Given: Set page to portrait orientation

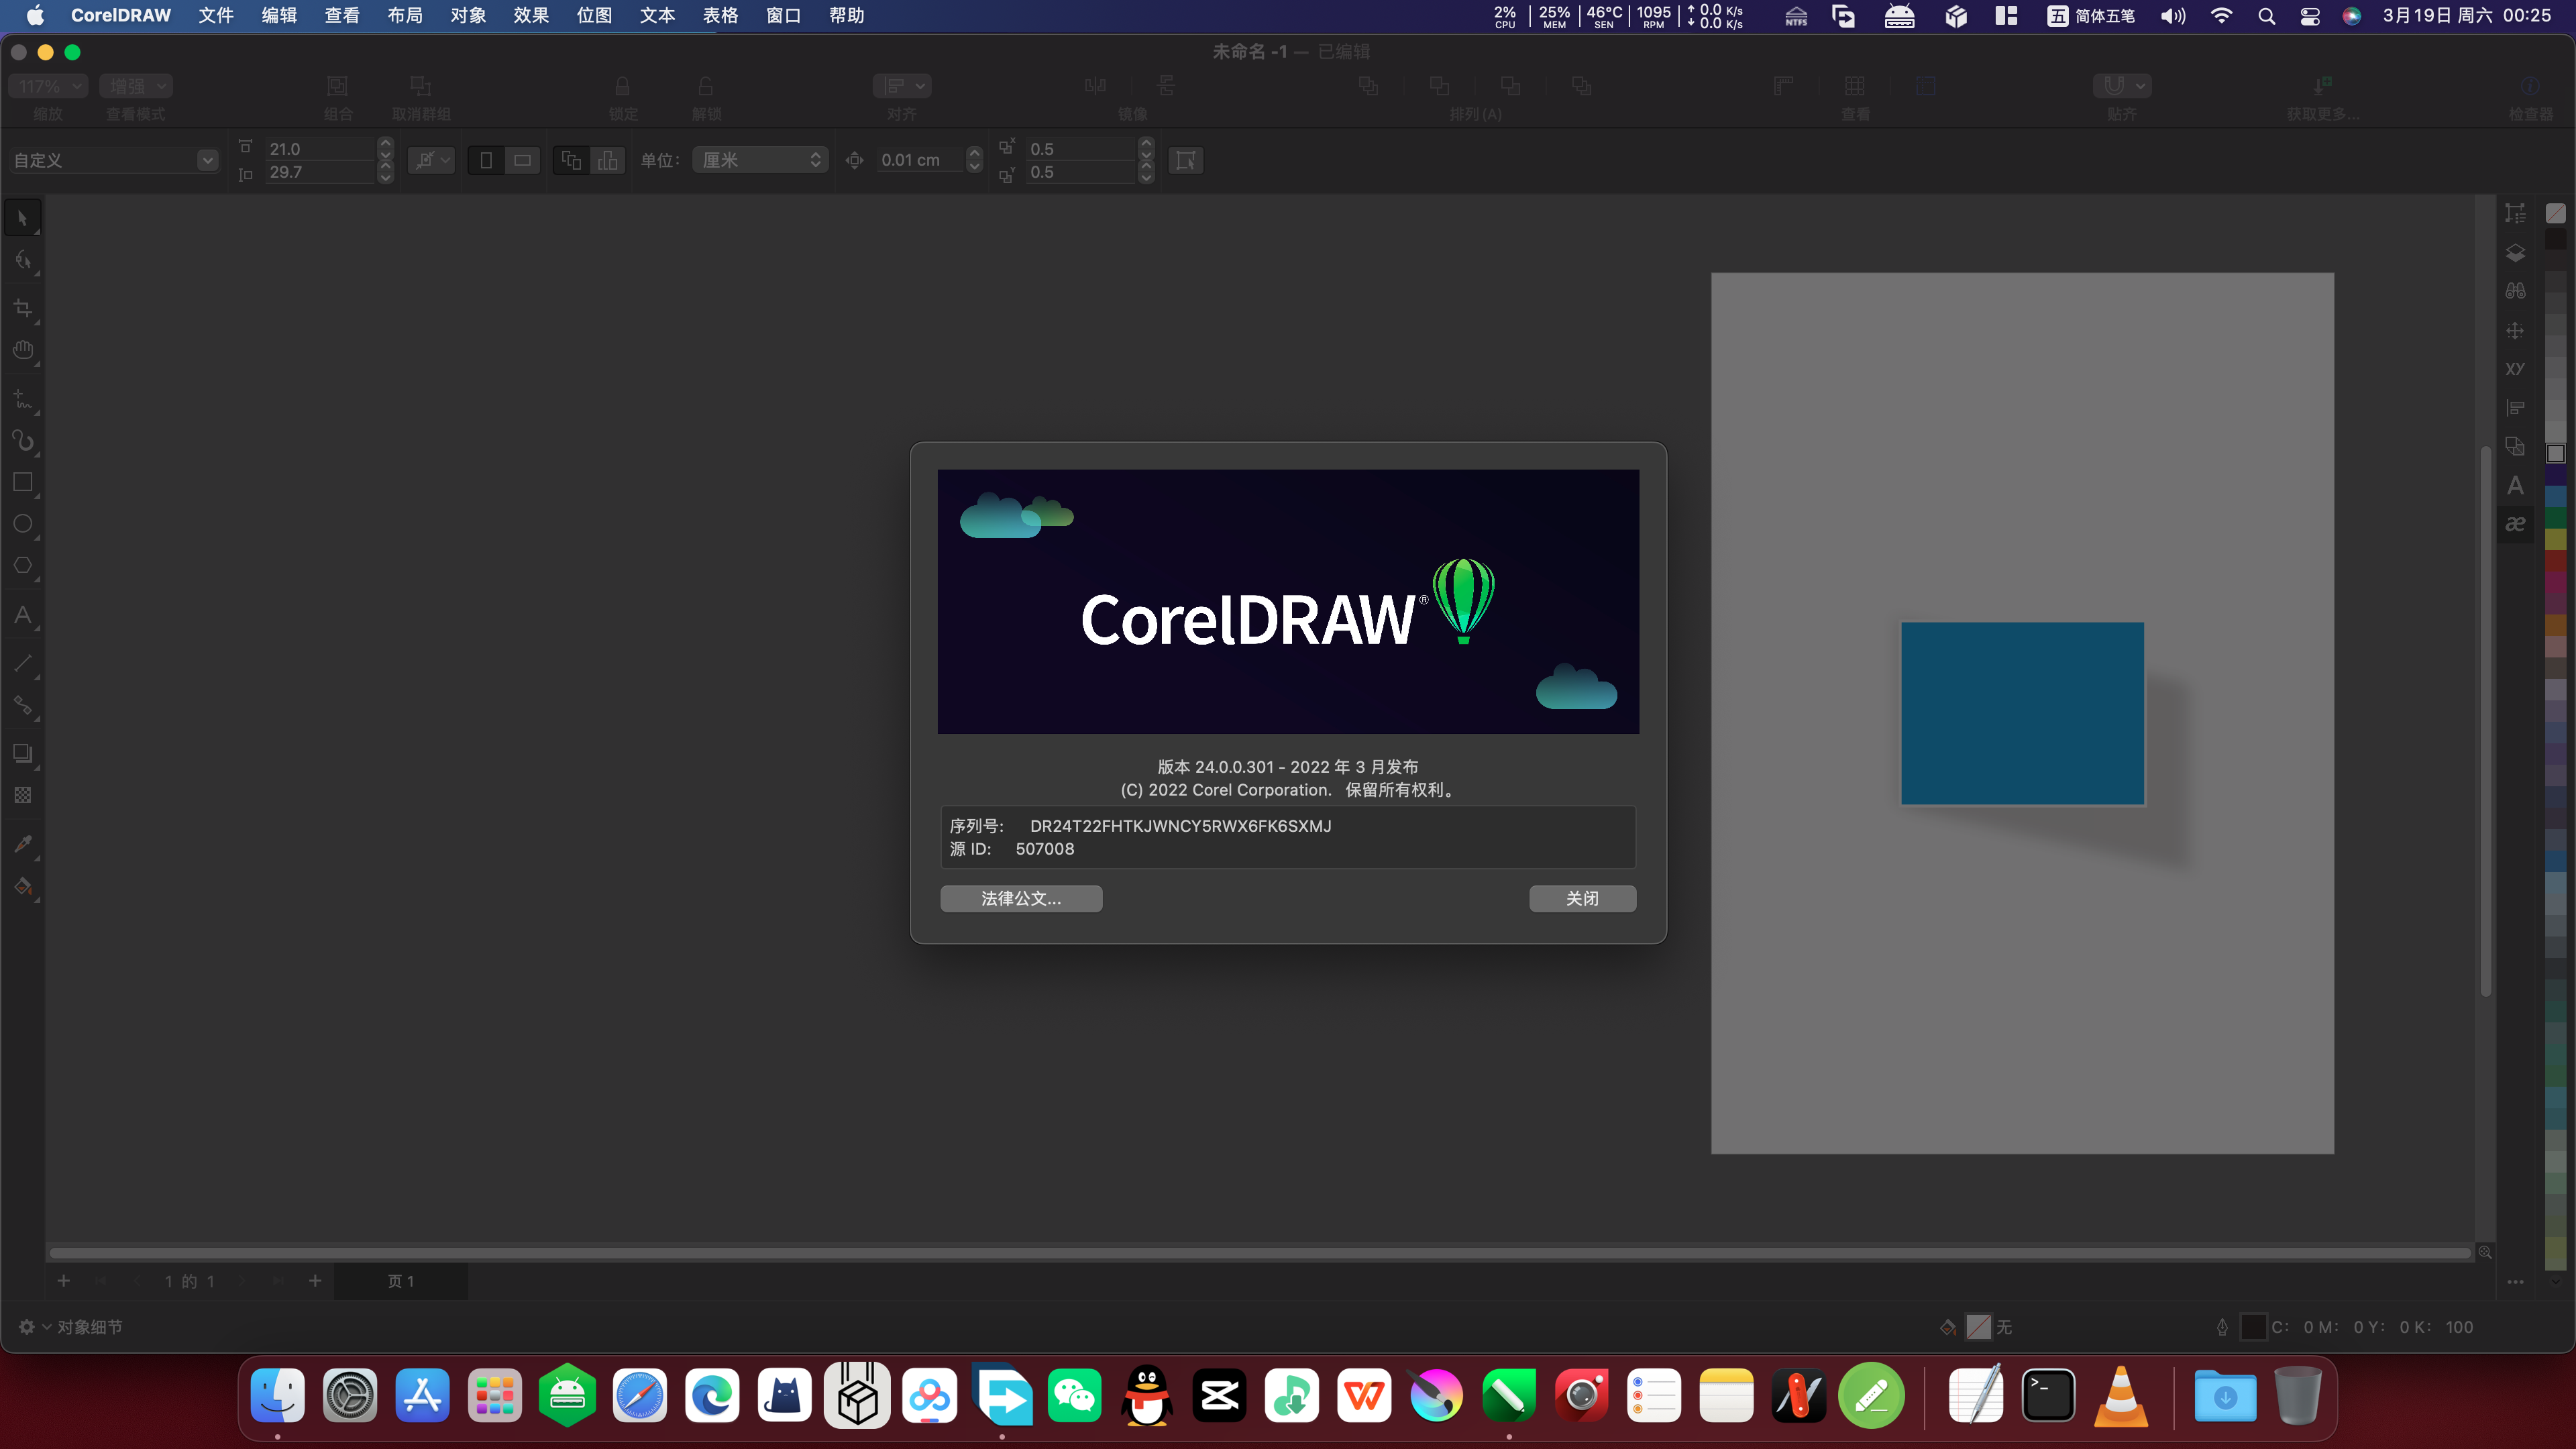Looking at the screenshot, I should coord(486,160).
